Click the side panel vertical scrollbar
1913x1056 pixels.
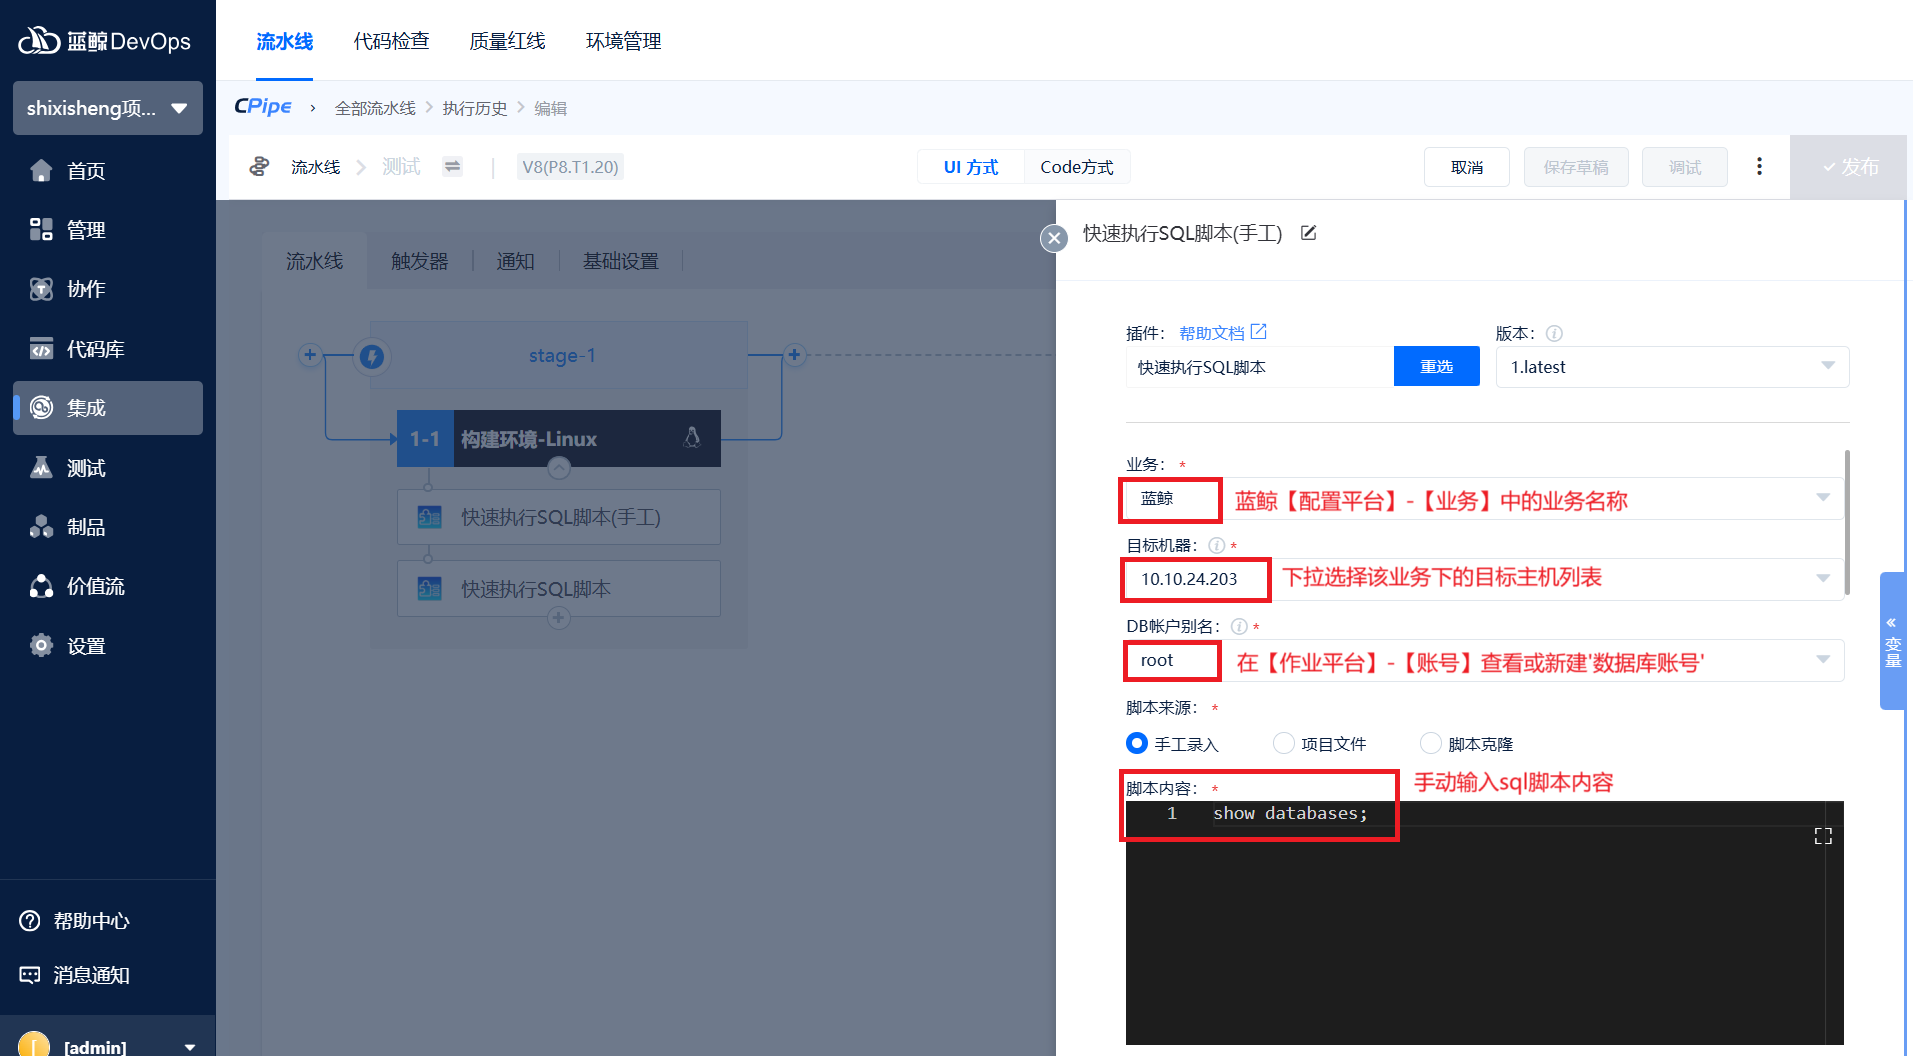[x=1846, y=520]
